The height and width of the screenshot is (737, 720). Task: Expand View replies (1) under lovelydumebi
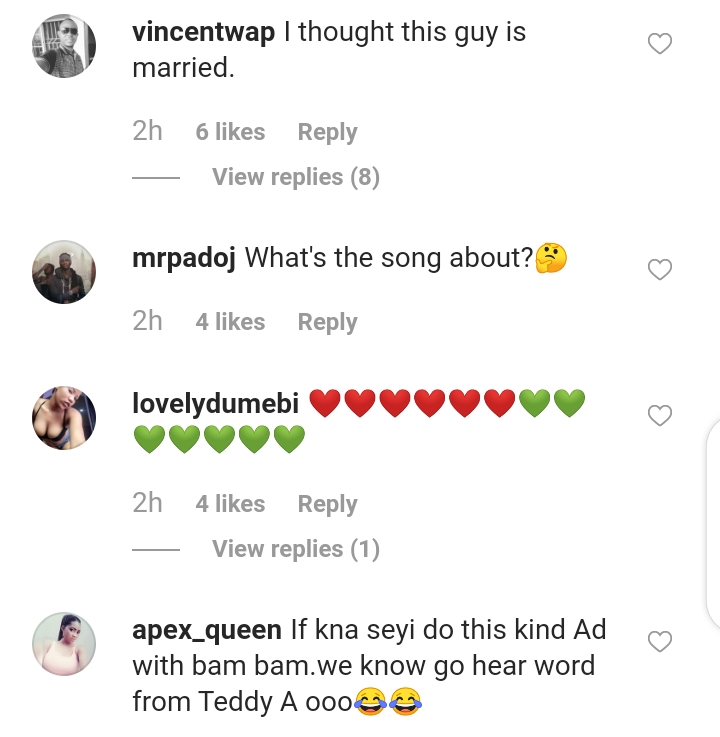point(295,549)
